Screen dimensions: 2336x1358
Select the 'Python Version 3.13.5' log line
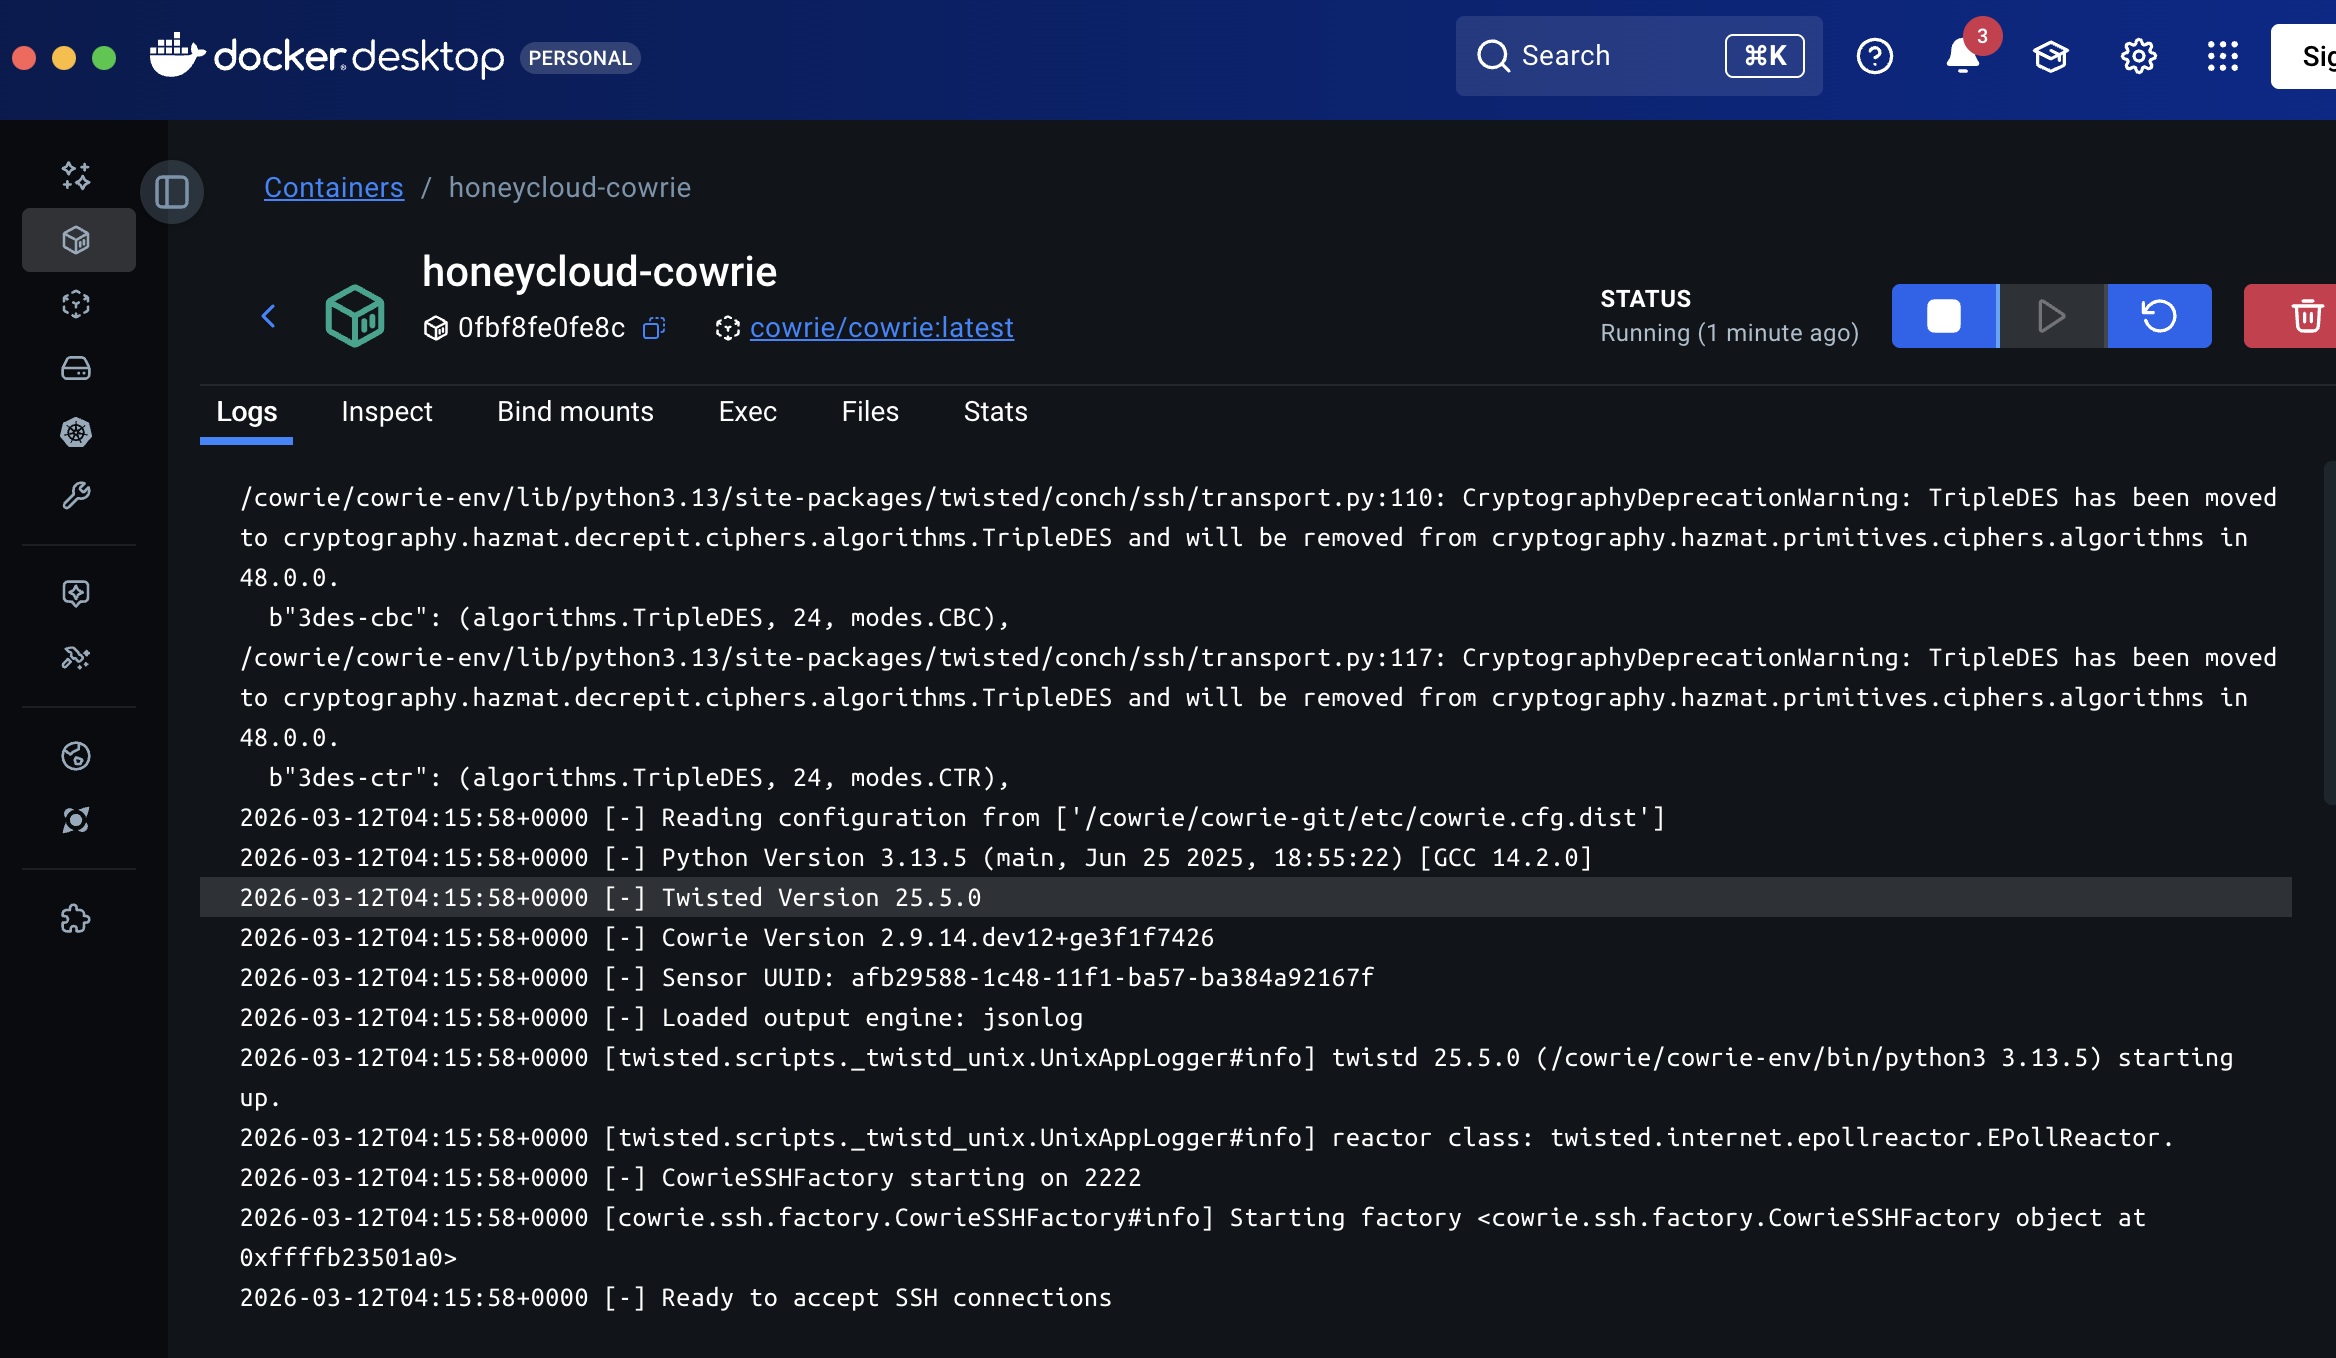click(x=1246, y=857)
